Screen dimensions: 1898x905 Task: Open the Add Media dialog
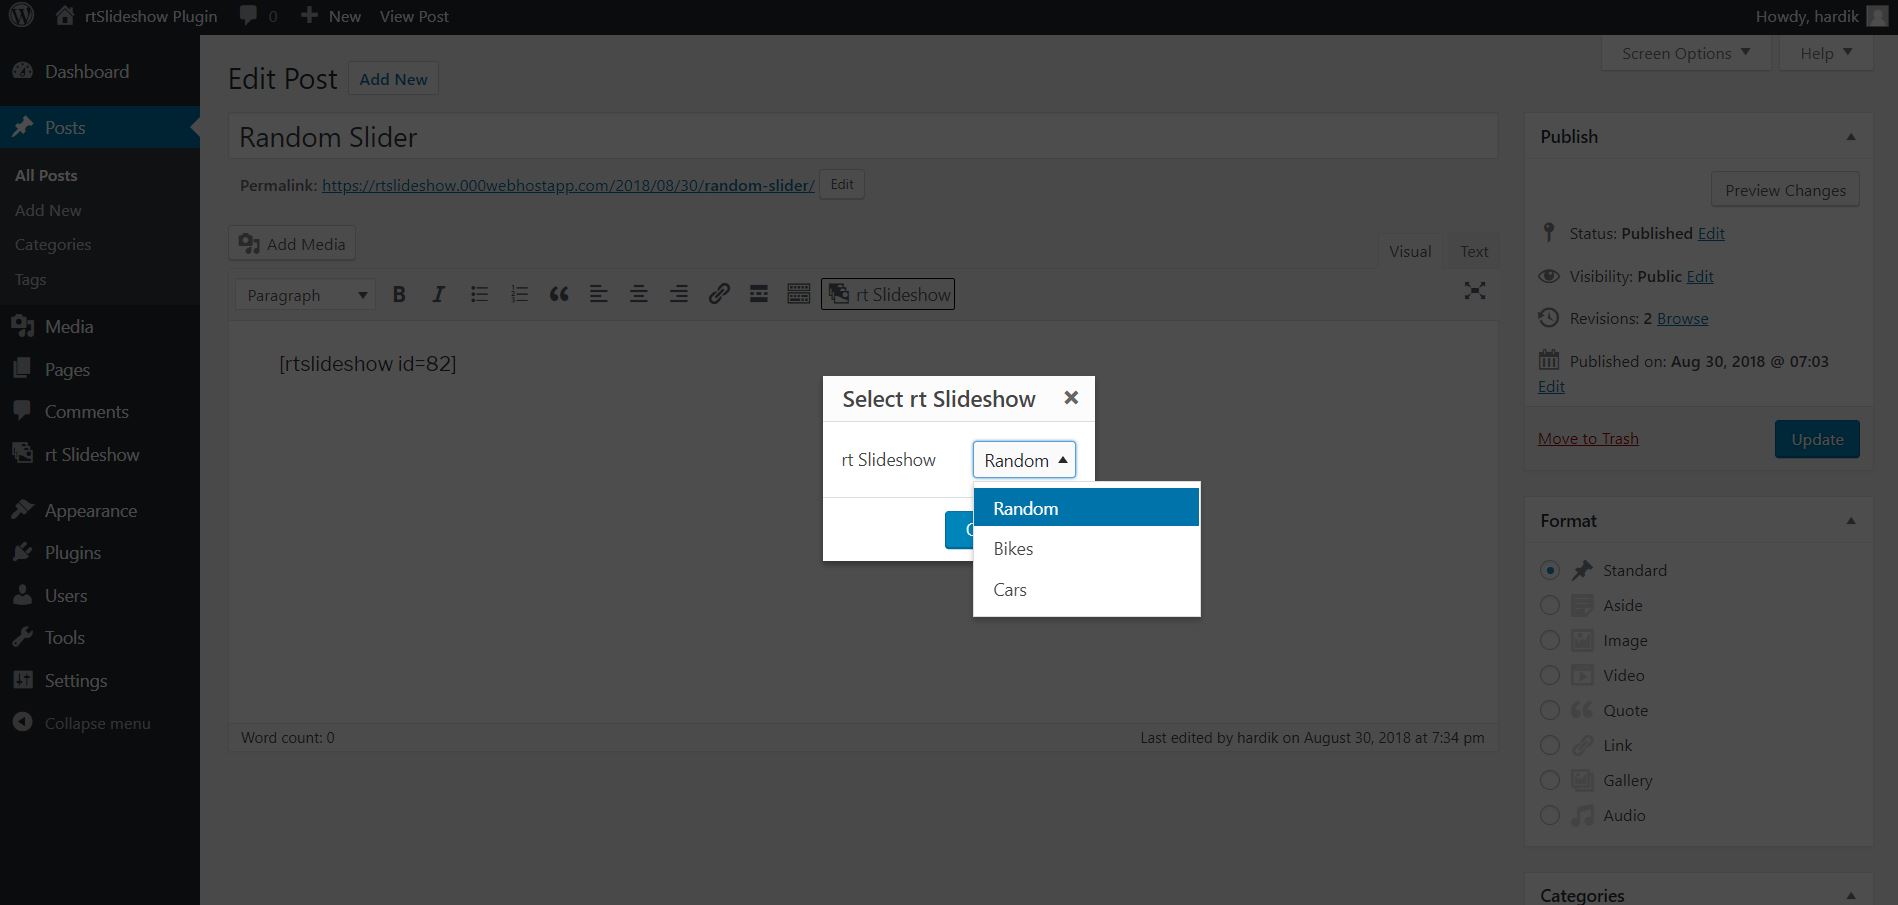(291, 243)
